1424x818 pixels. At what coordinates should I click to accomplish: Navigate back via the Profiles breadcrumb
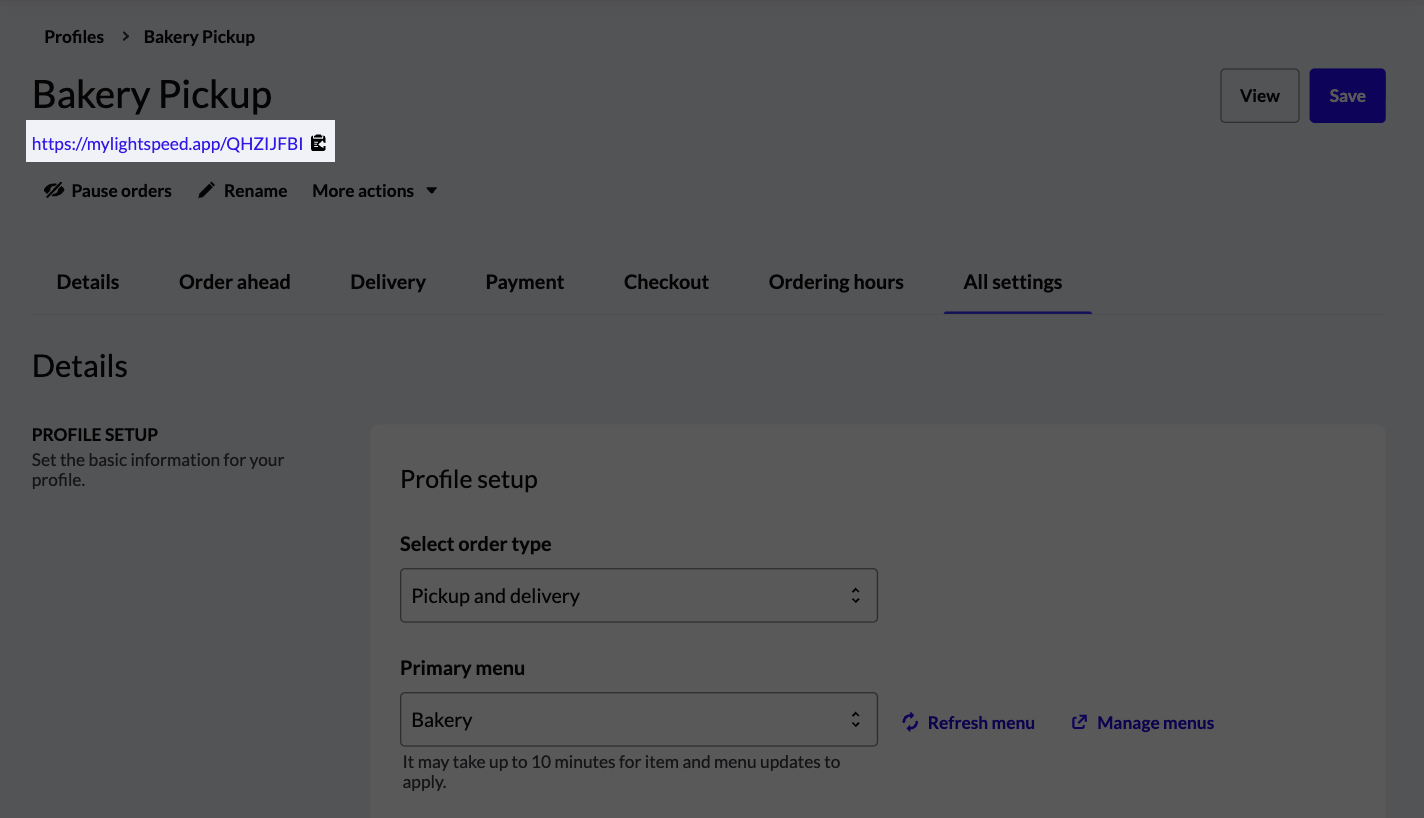[x=73, y=36]
